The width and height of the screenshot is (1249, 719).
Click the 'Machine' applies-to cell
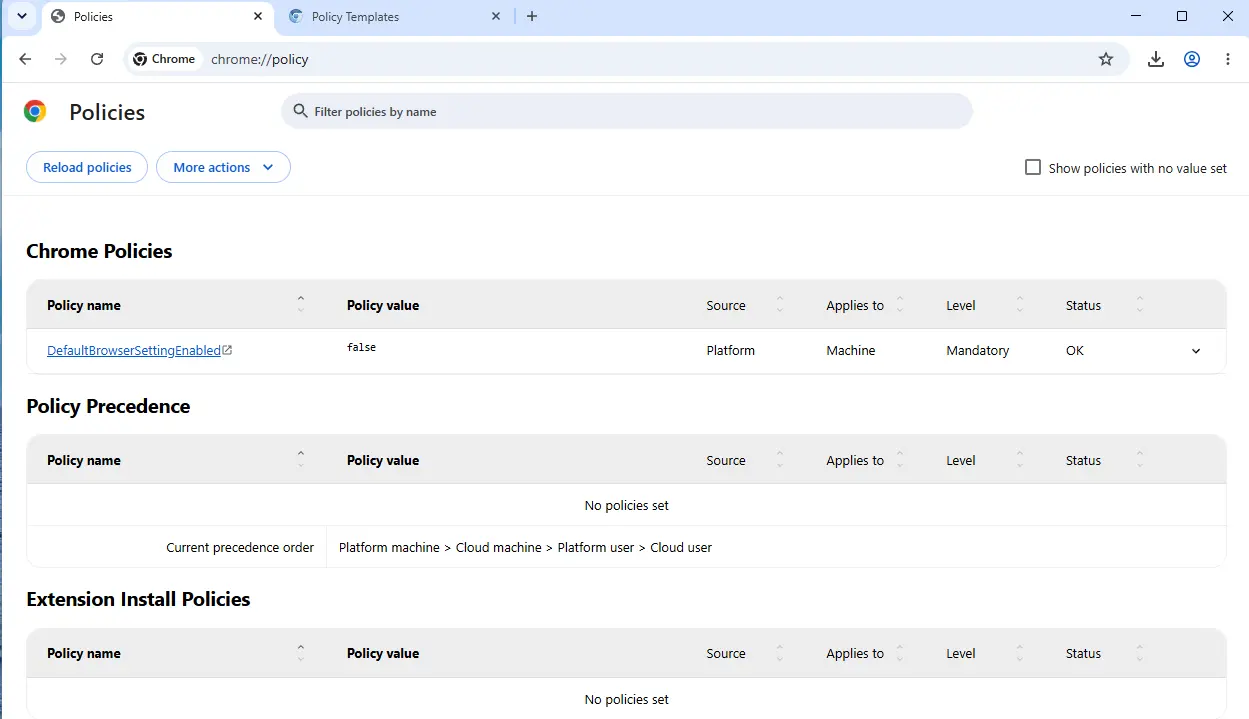click(x=850, y=351)
